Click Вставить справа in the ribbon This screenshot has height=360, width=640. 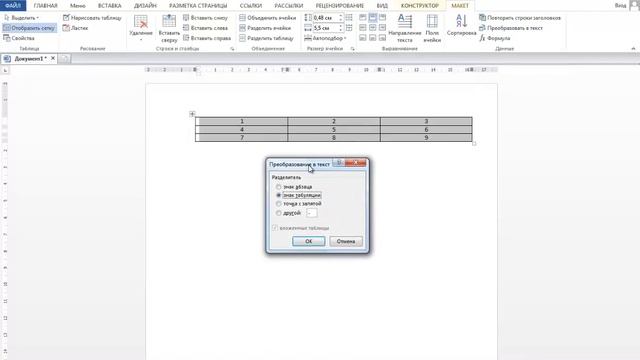point(207,38)
